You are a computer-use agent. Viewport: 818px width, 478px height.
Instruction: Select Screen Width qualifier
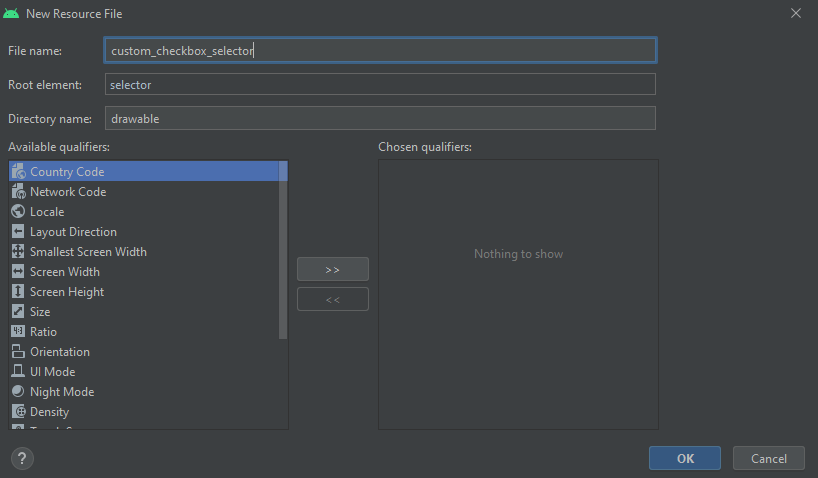[144, 271]
